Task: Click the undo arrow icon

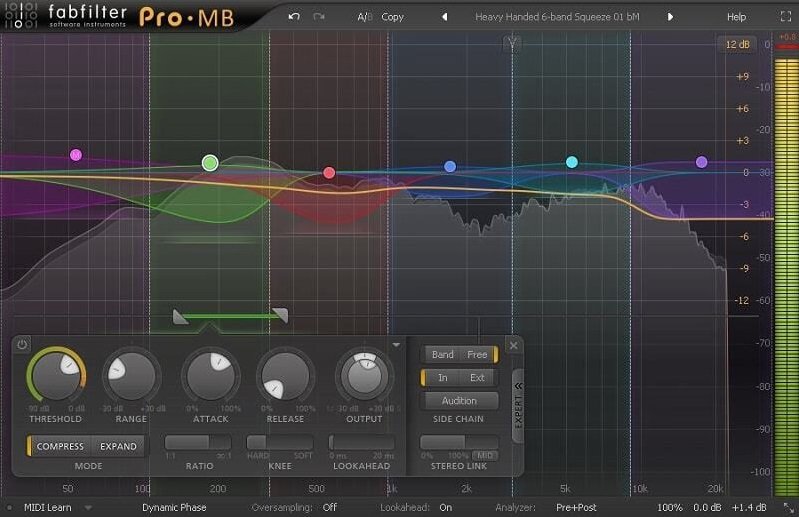Action: (294, 17)
